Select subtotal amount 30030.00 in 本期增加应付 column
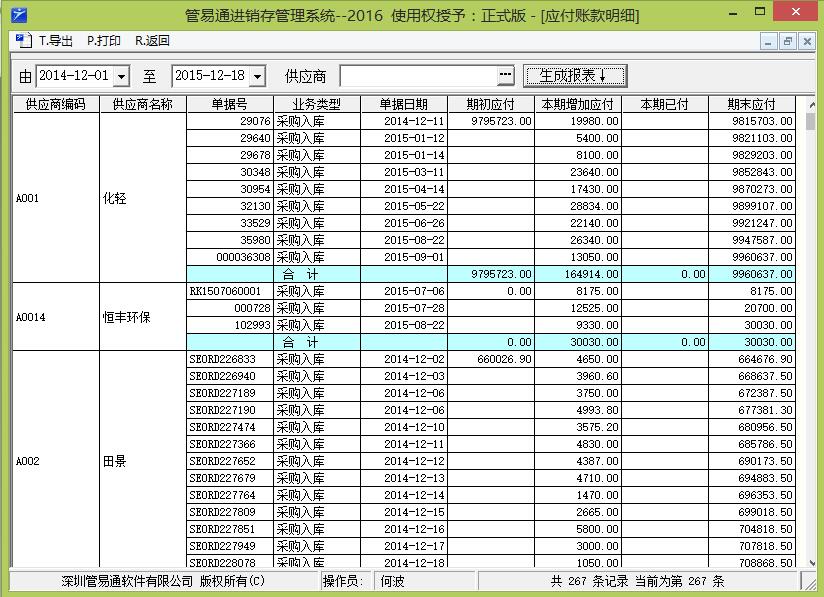 (x=578, y=342)
